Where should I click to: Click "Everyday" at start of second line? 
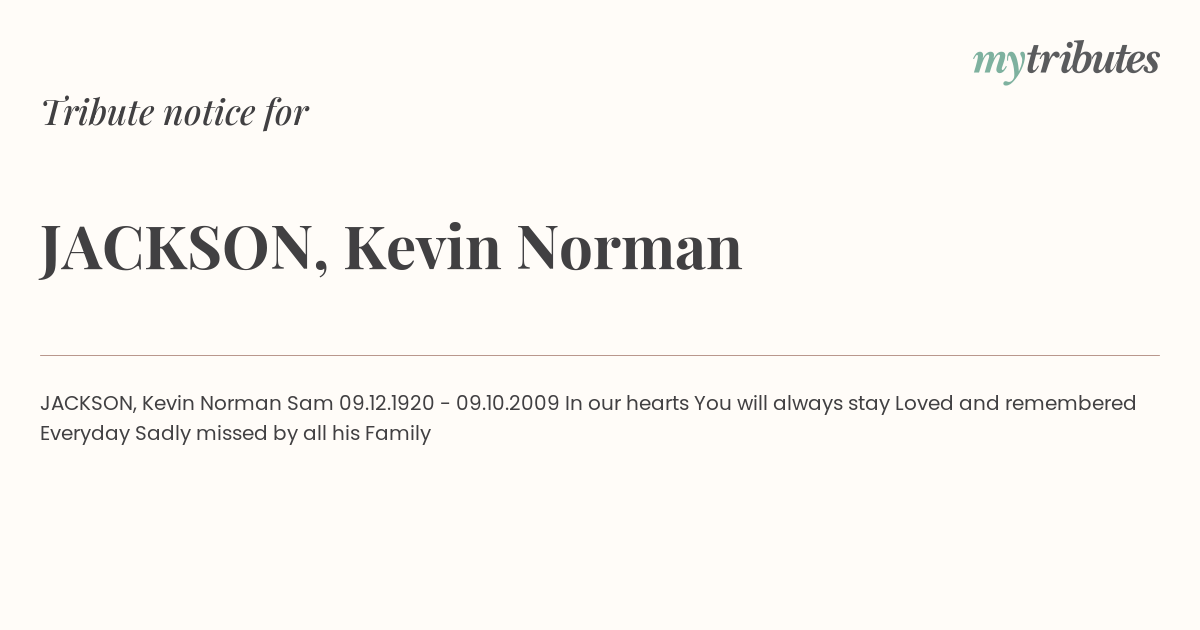[85, 434]
